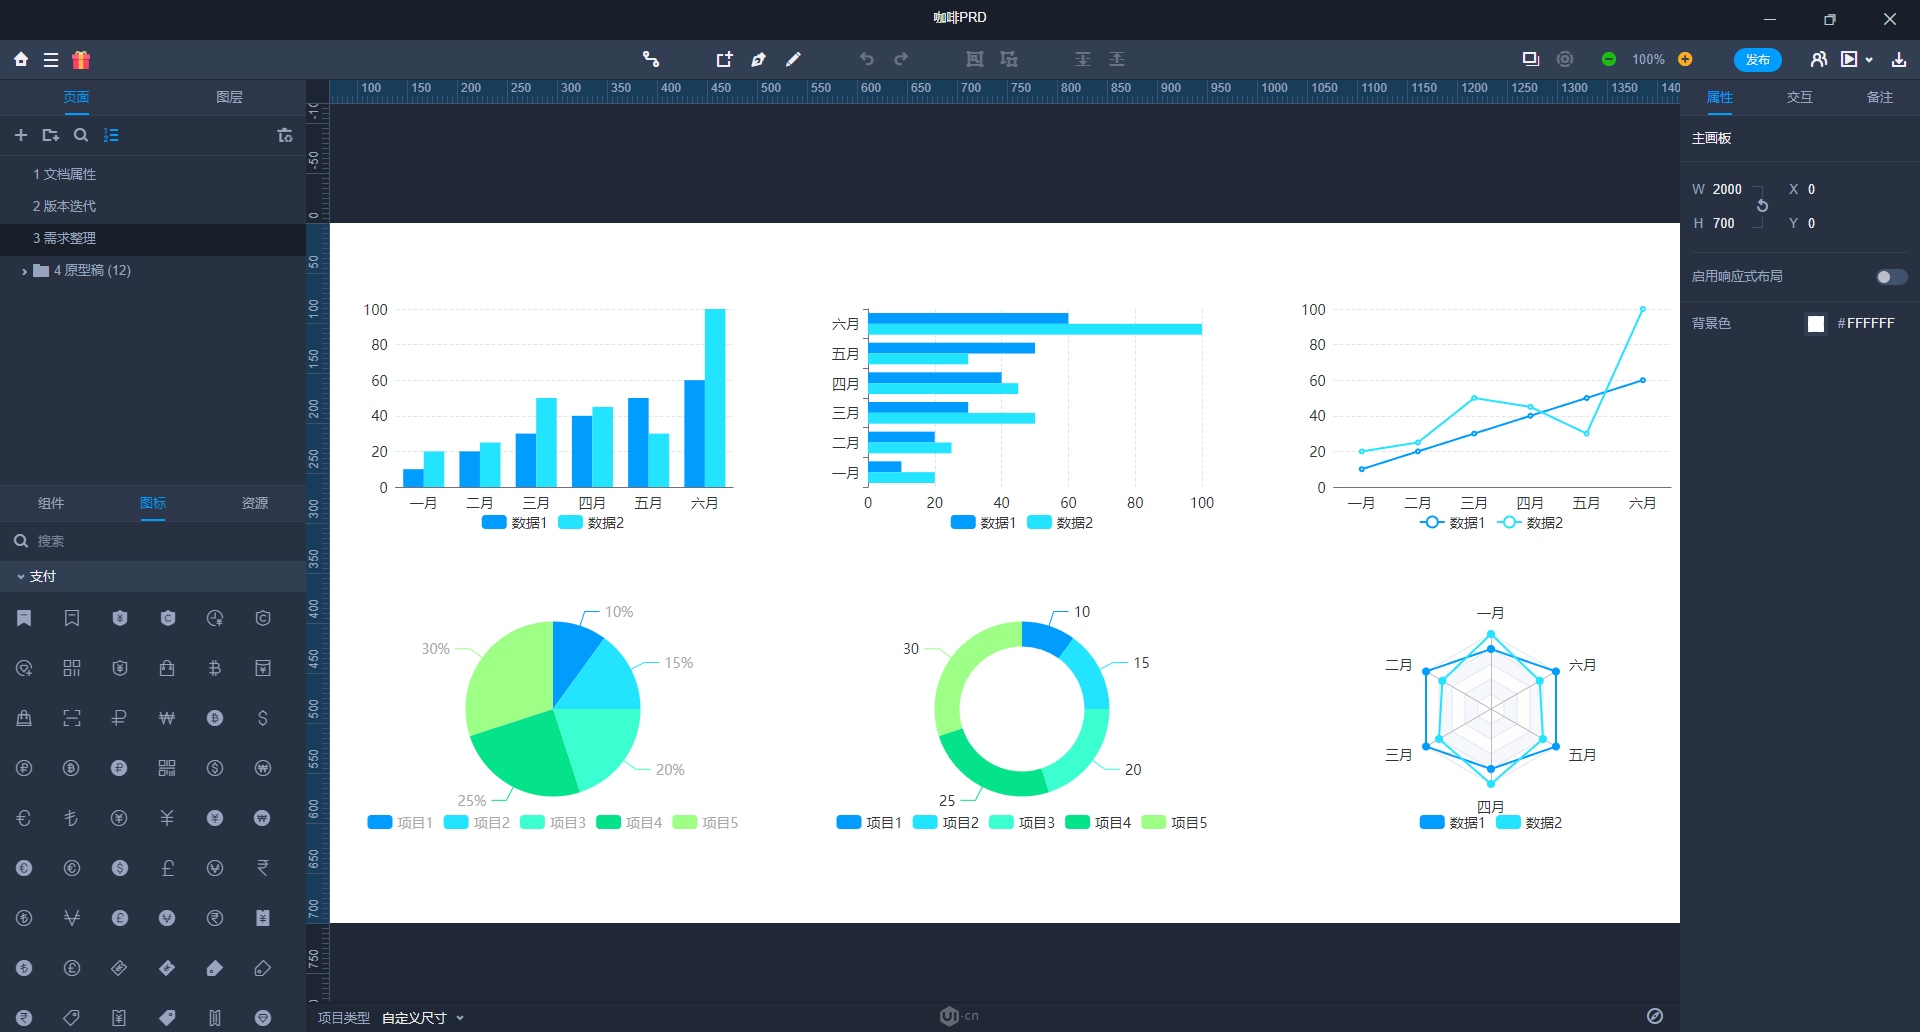Open the red gift box icon
Image resolution: width=1920 pixels, height=1032 pixels.
pos(81,59)
